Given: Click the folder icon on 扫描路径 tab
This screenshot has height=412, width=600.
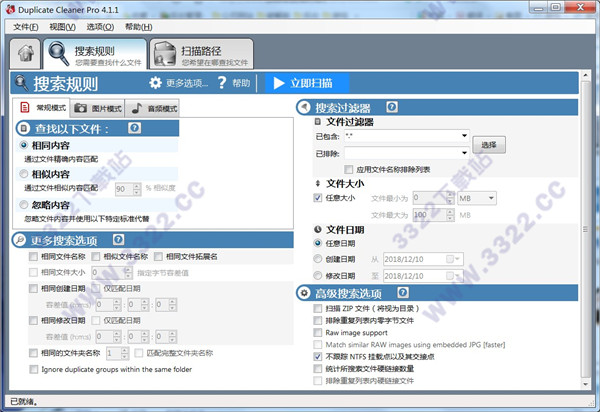Looking at the screenshot, I should (x=165, y=54).
